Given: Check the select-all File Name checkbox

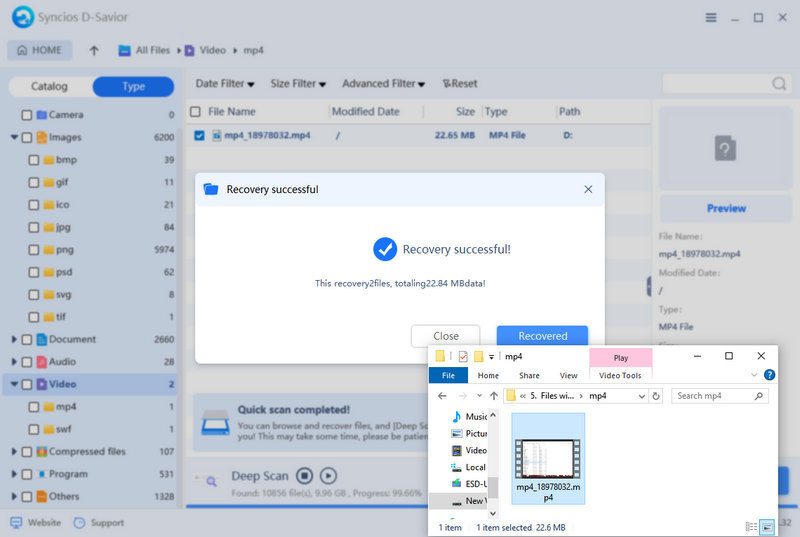Looking at the screenshot, I should point(195,112).
